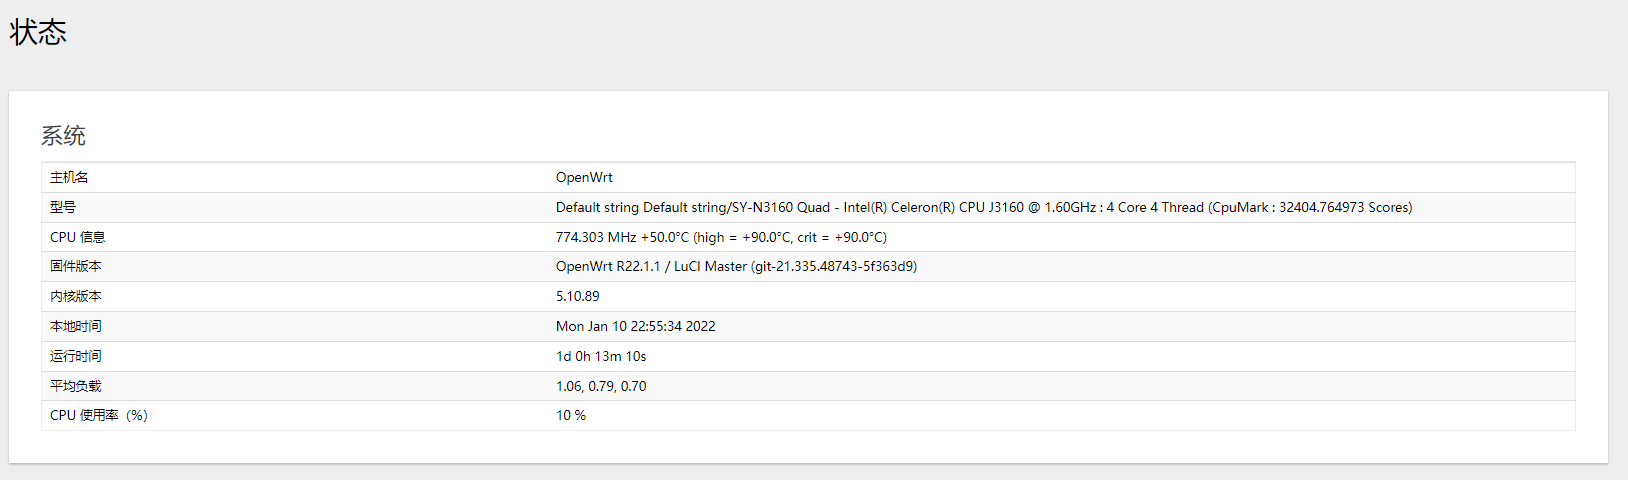
Task: Click the 10 % CPU usage value
Action: (x=571, y=415)
